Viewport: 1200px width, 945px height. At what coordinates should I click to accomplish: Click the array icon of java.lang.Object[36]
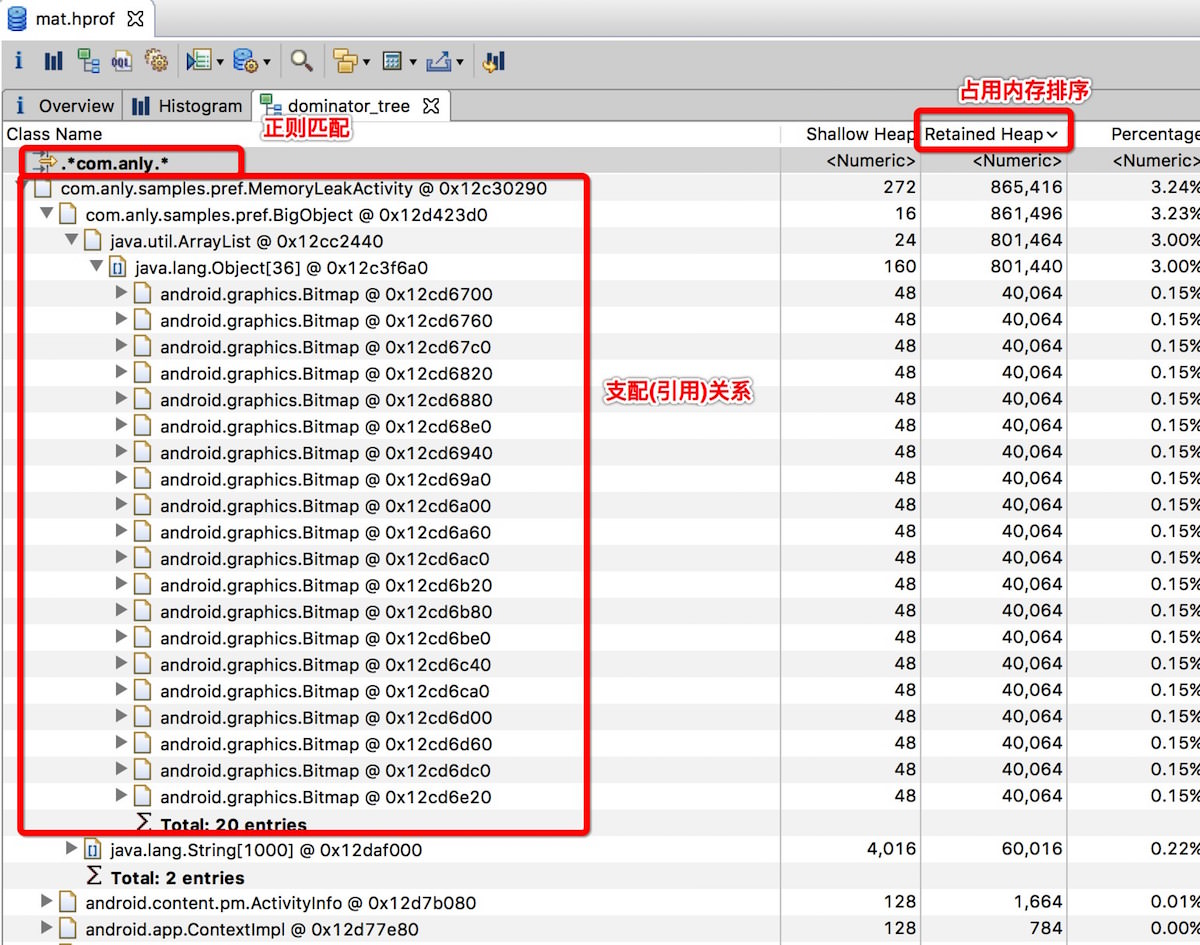point(117,267)
